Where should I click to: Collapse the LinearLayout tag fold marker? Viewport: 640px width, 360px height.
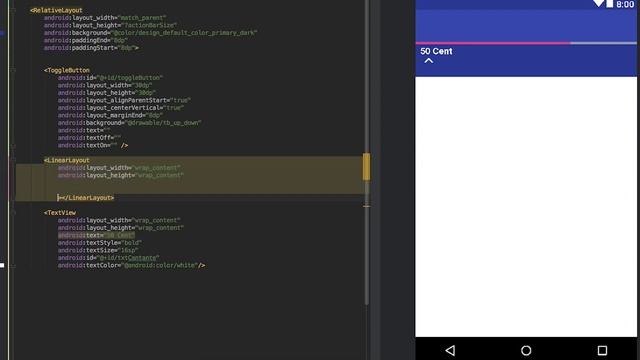click(x=13, y=160)
